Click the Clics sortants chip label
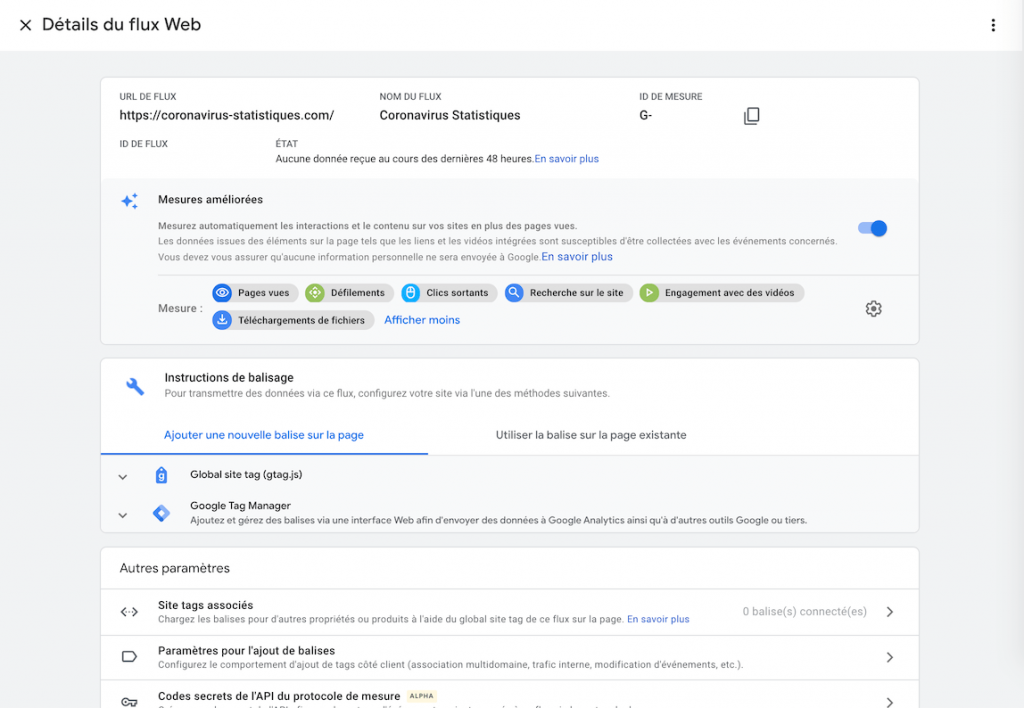Screen dimensions: 1024x708 457,293
